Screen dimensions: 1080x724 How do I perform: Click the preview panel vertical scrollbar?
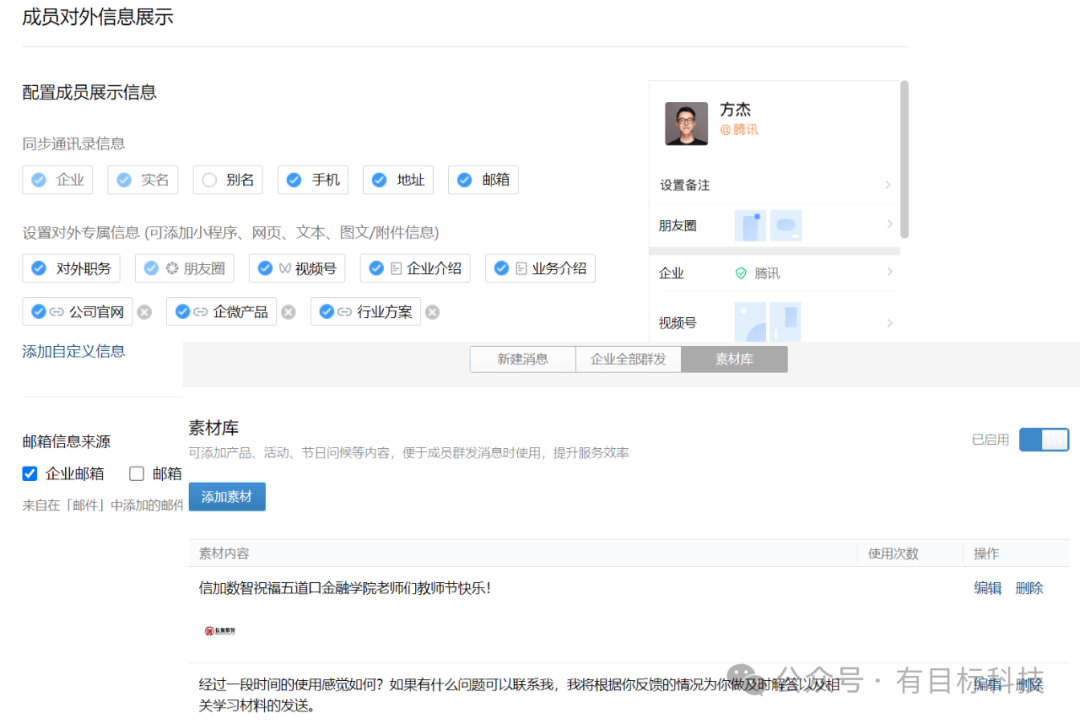pyautogui.click(x=904, y=160)
